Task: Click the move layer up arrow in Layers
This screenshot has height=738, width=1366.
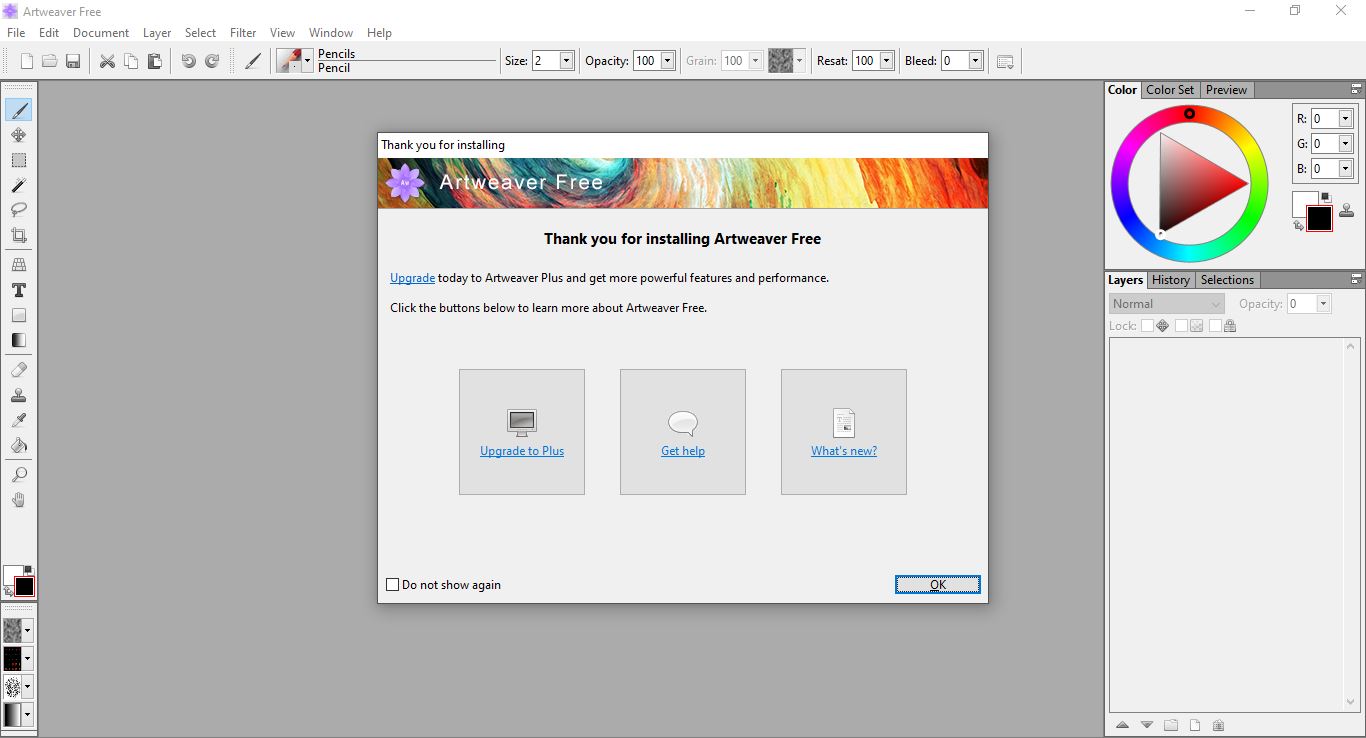Action: 1122,725
